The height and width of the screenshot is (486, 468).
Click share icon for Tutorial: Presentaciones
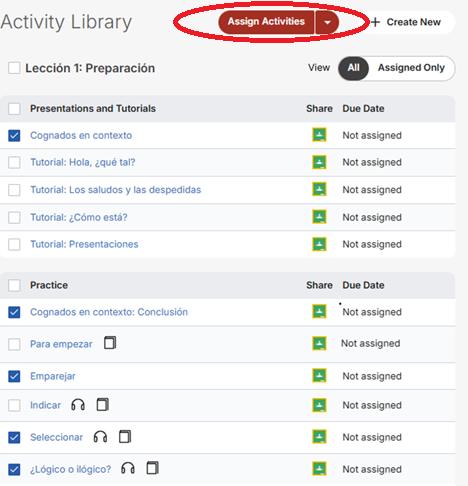click(319, 244)
